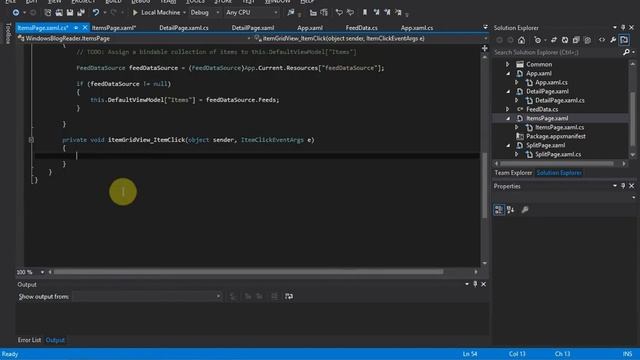Collapse the App.xaml node
The image size is (640, 360).
508,73
